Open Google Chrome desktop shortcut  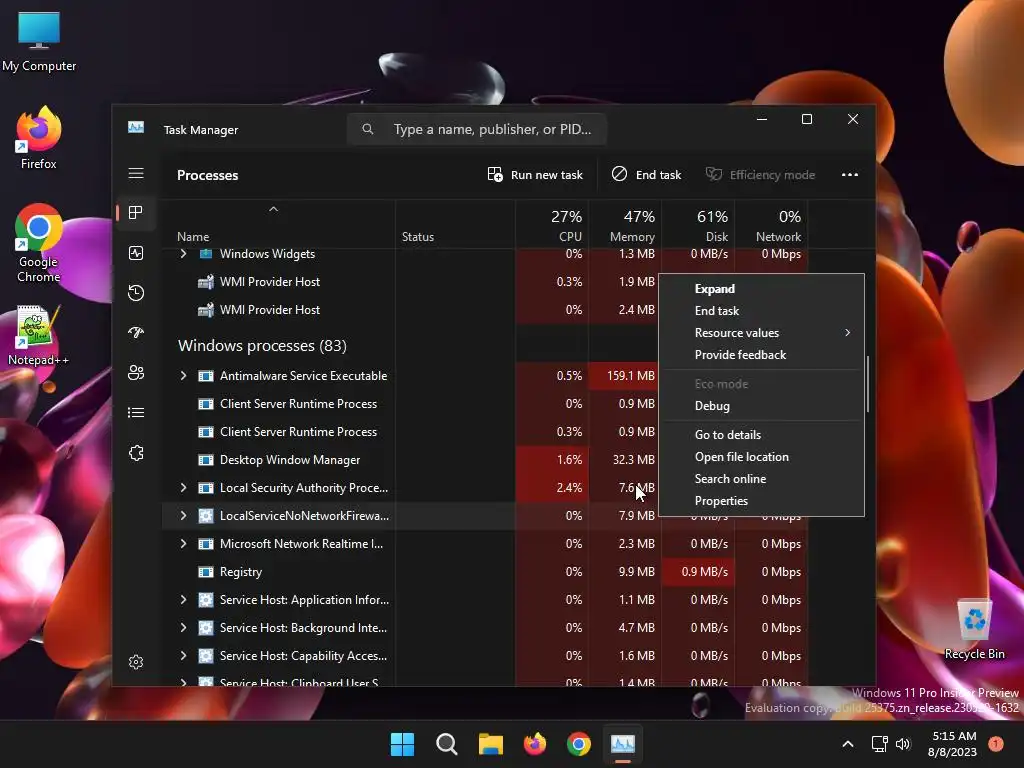click(x=39, y=244)
